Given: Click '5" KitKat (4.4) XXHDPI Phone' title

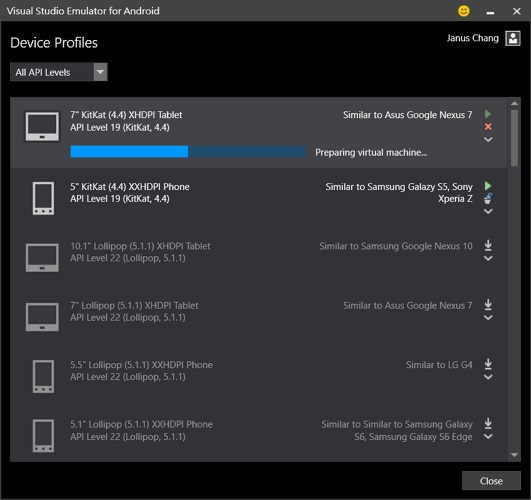Looking at the screenshot, I should 130,187.
